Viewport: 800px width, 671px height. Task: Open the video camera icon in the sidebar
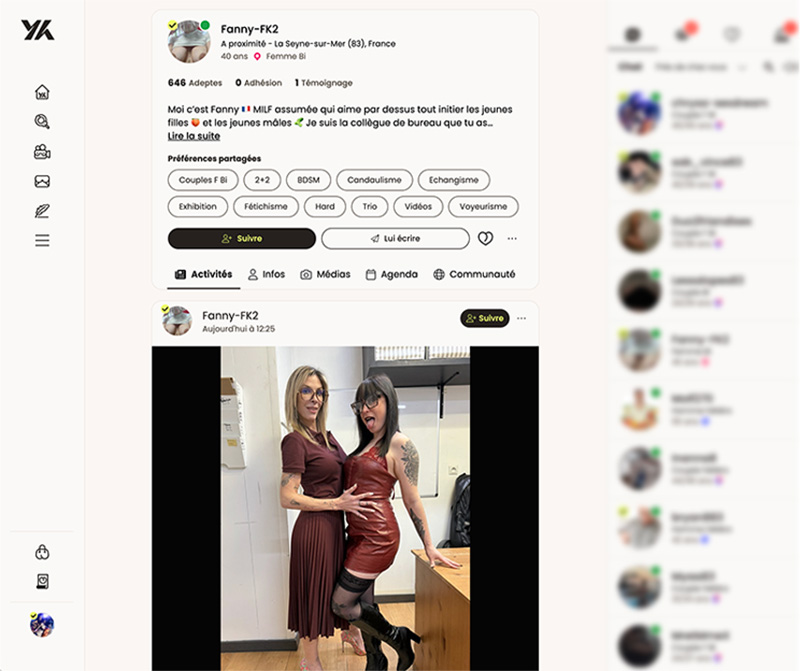[x=42, y=152]
